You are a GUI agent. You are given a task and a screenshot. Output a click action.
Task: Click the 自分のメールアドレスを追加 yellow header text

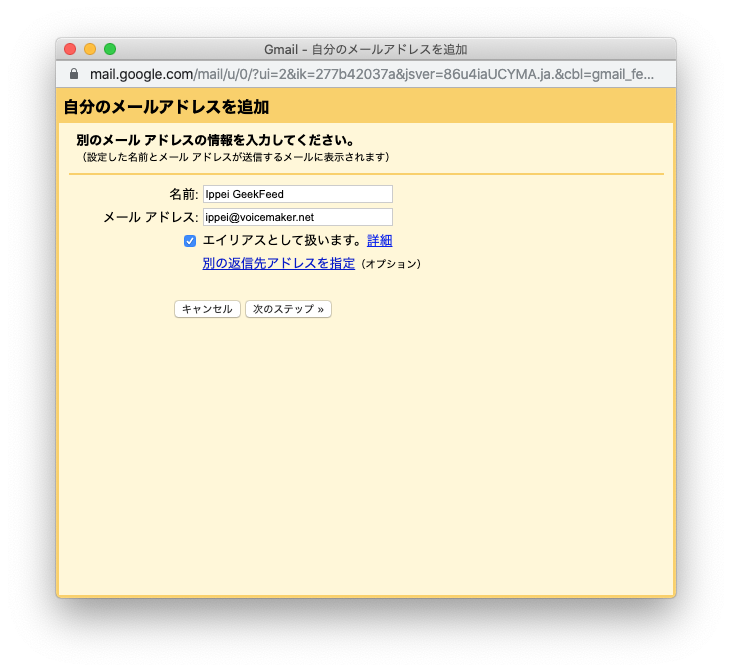tap(166, 107)
